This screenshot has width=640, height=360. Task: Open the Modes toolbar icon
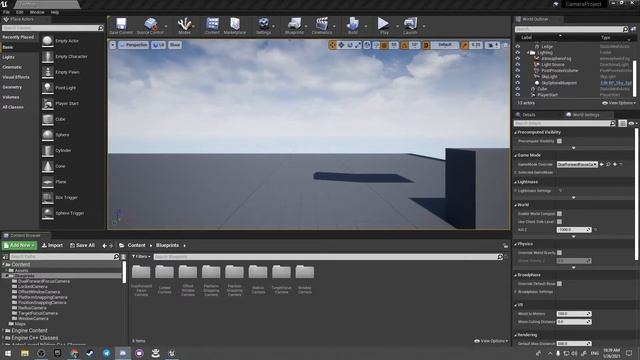(x=184, y=25)
